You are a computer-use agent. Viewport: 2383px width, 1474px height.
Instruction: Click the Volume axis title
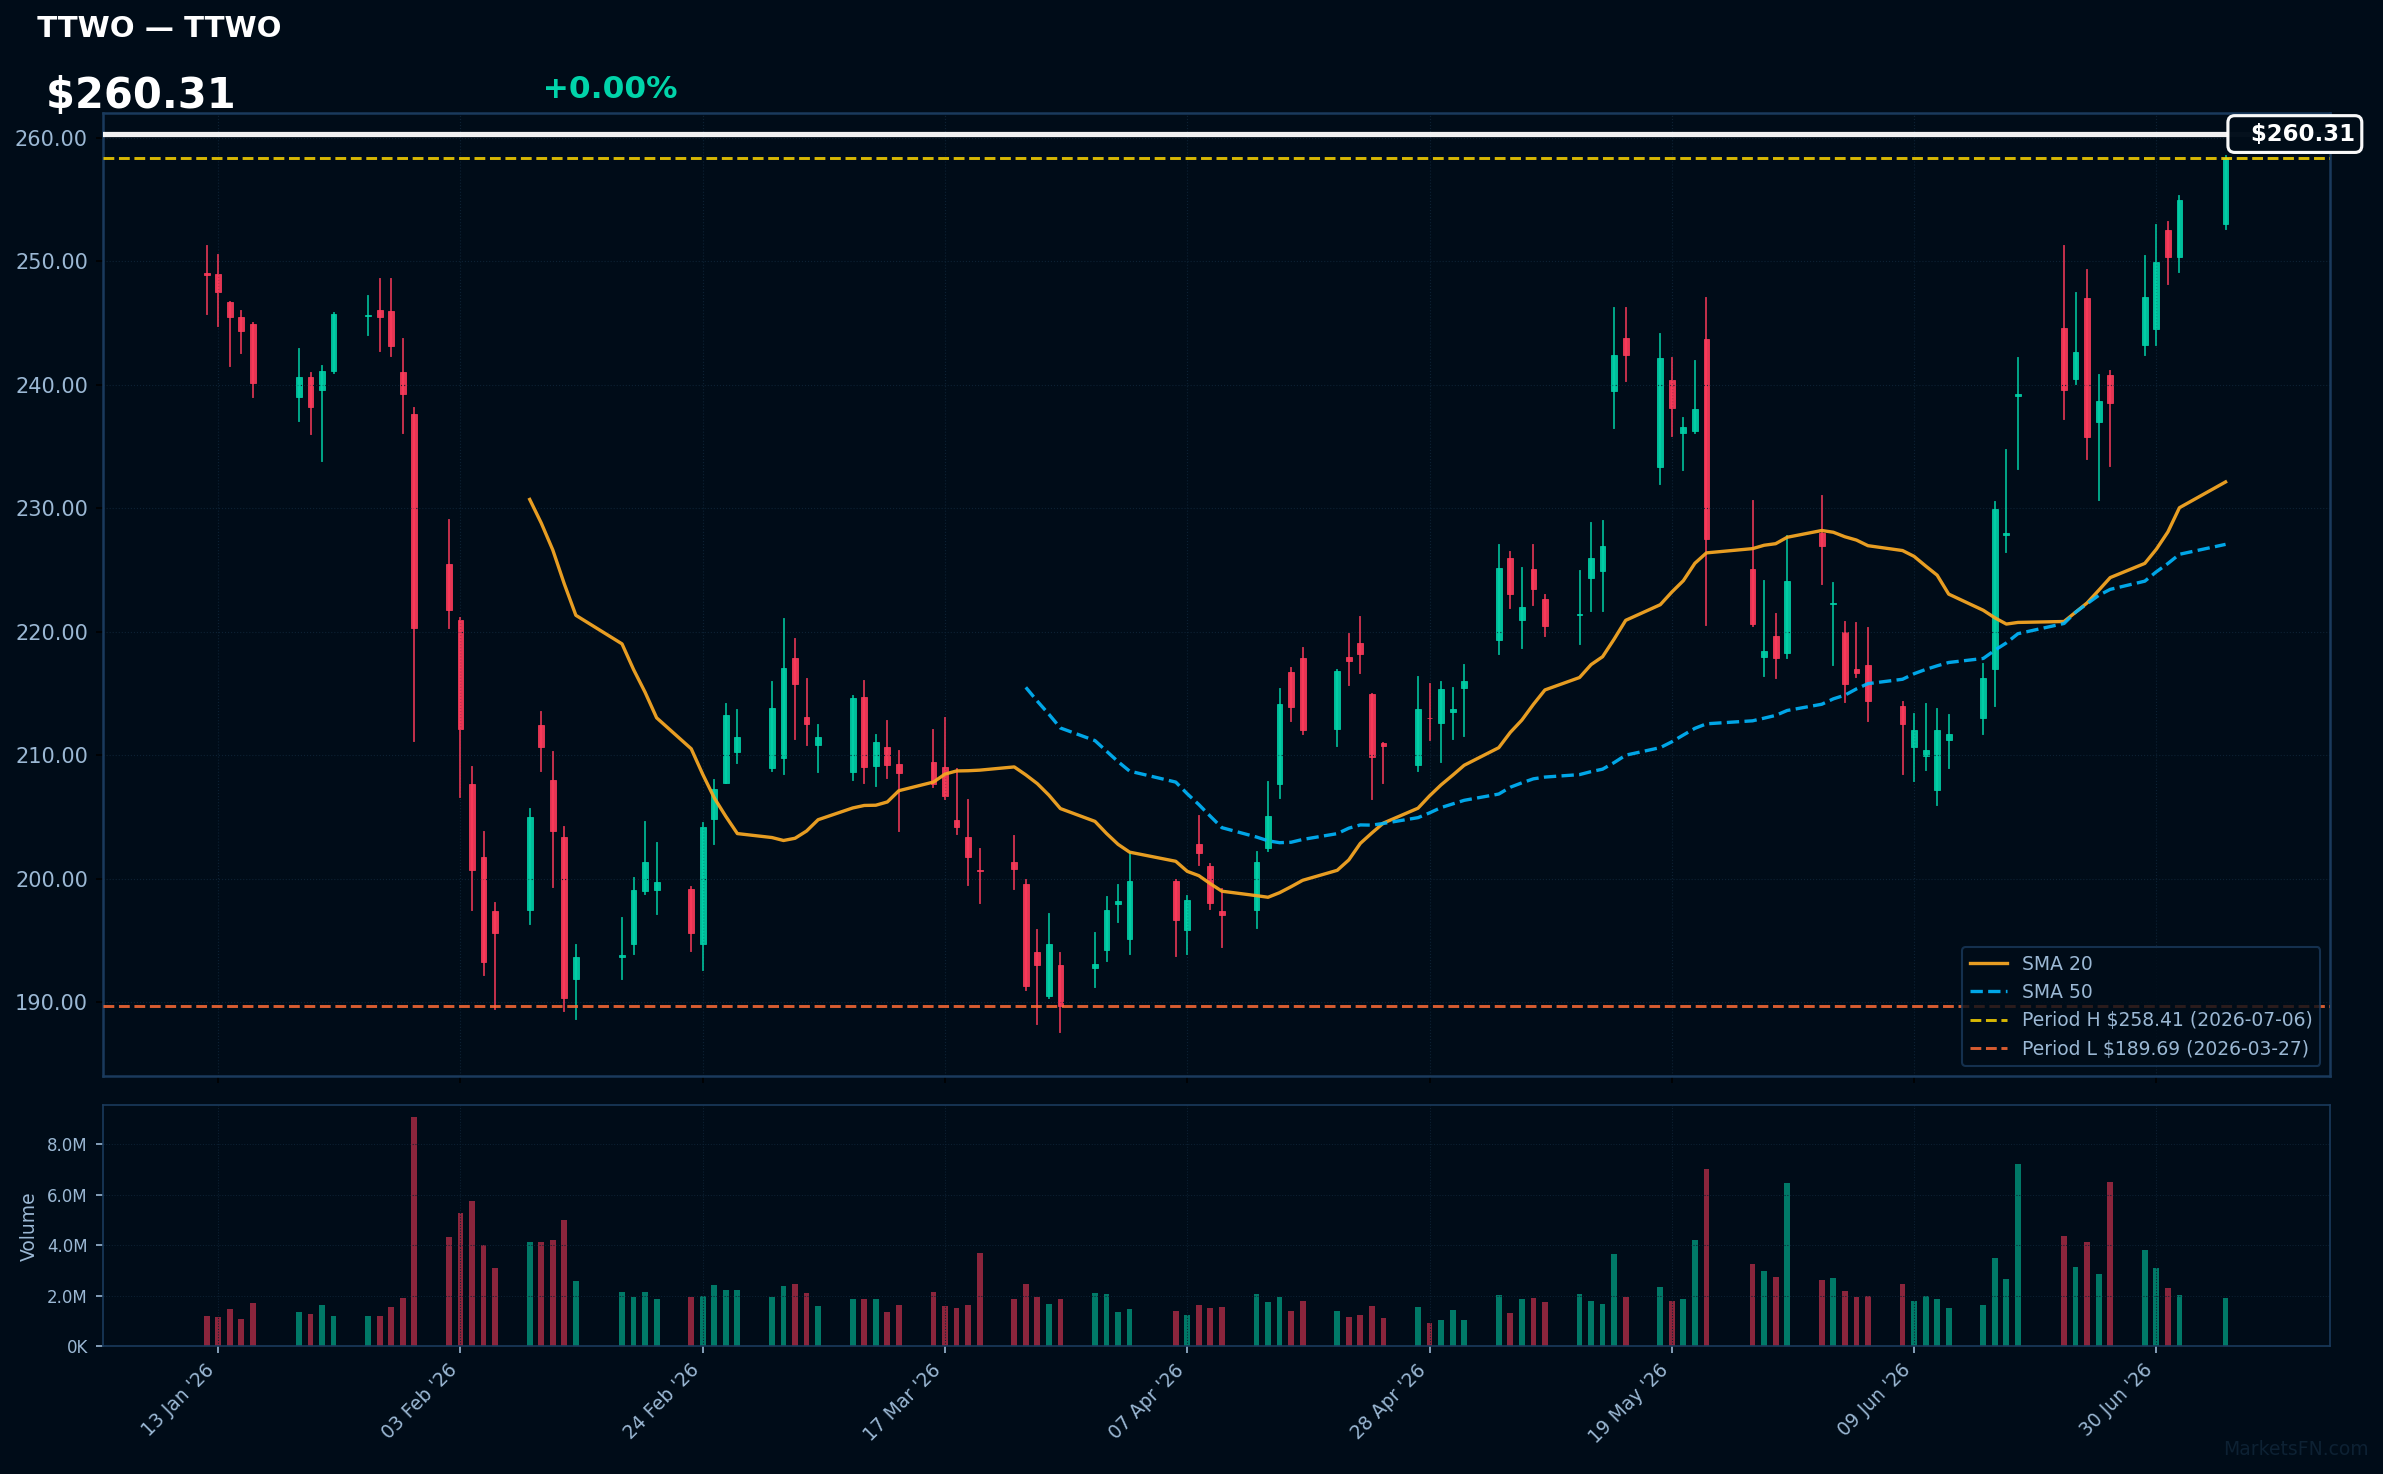(27, 1226)
